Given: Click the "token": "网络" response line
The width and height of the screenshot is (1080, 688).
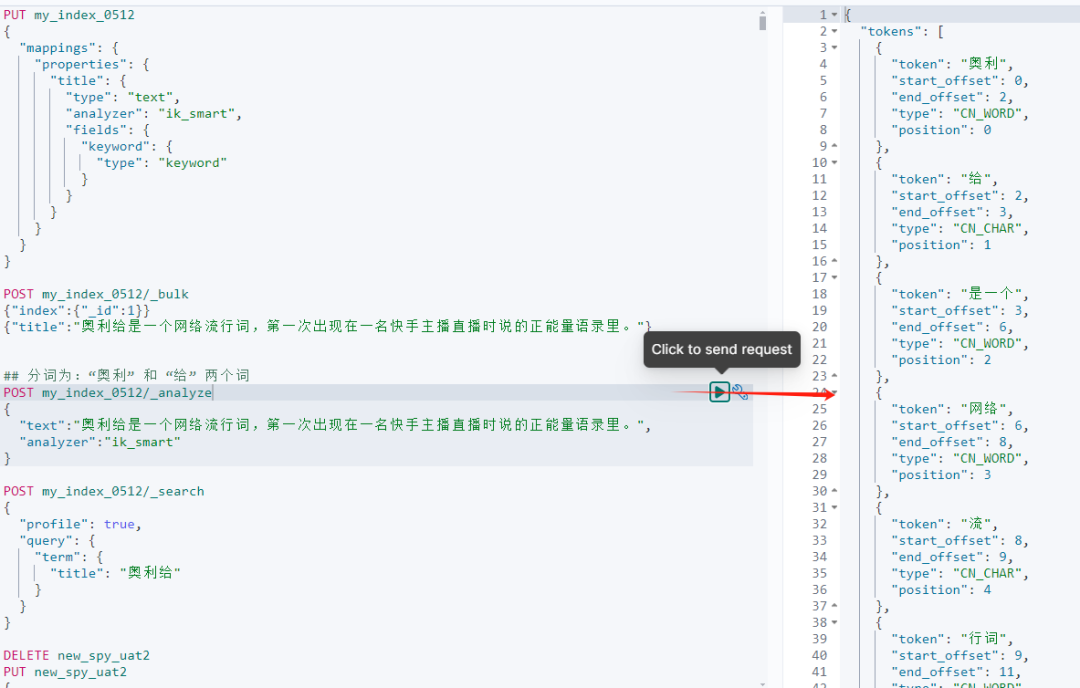Looking at the screenshot, I should click(952, 409).
